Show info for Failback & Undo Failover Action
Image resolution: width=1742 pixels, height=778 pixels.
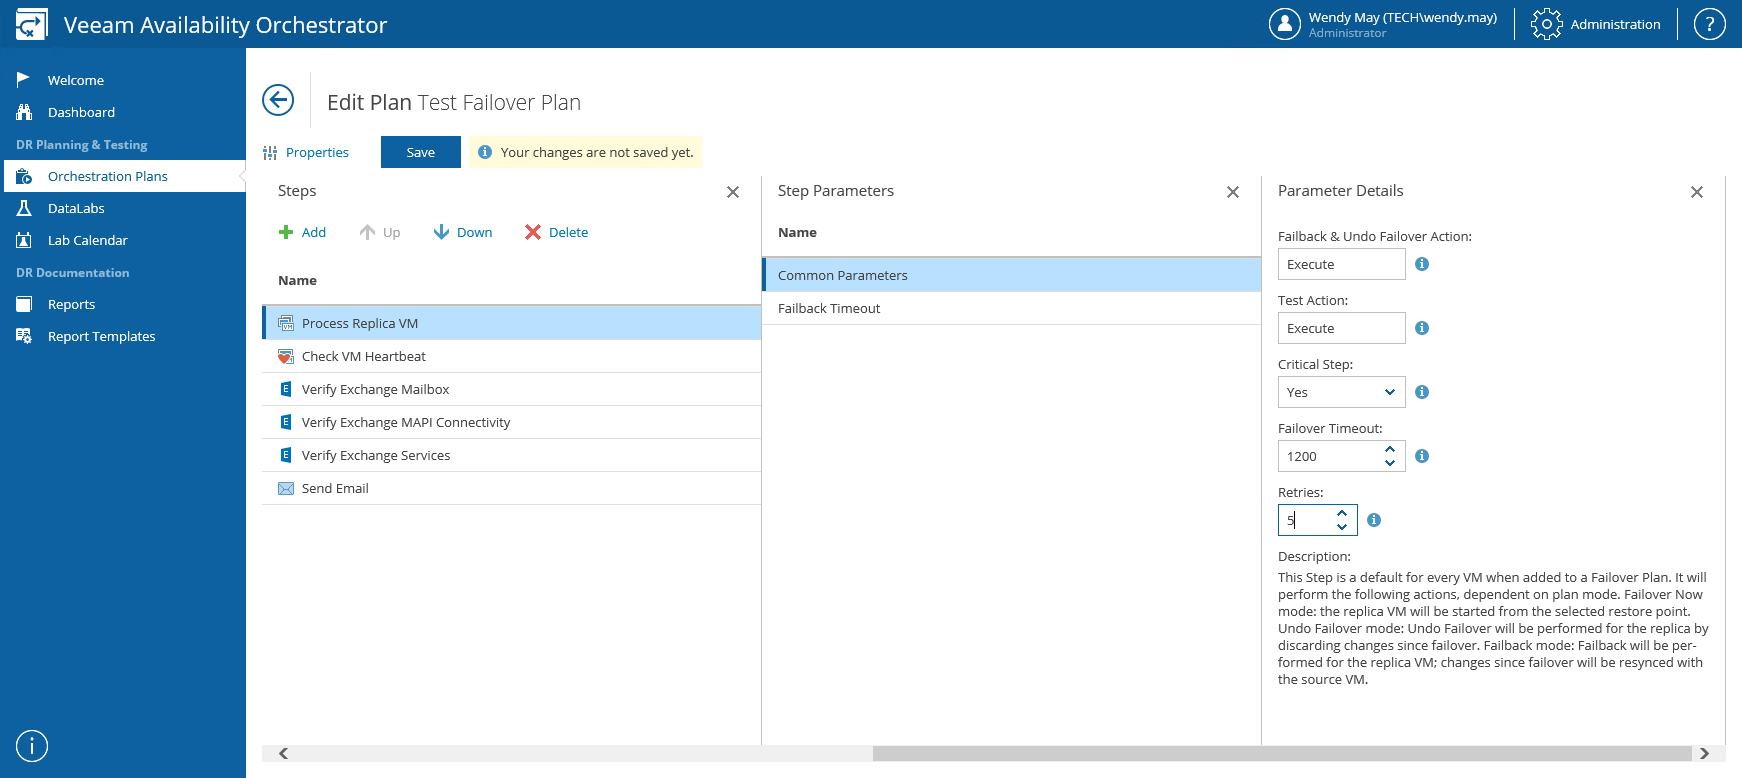coord(1422,264)
